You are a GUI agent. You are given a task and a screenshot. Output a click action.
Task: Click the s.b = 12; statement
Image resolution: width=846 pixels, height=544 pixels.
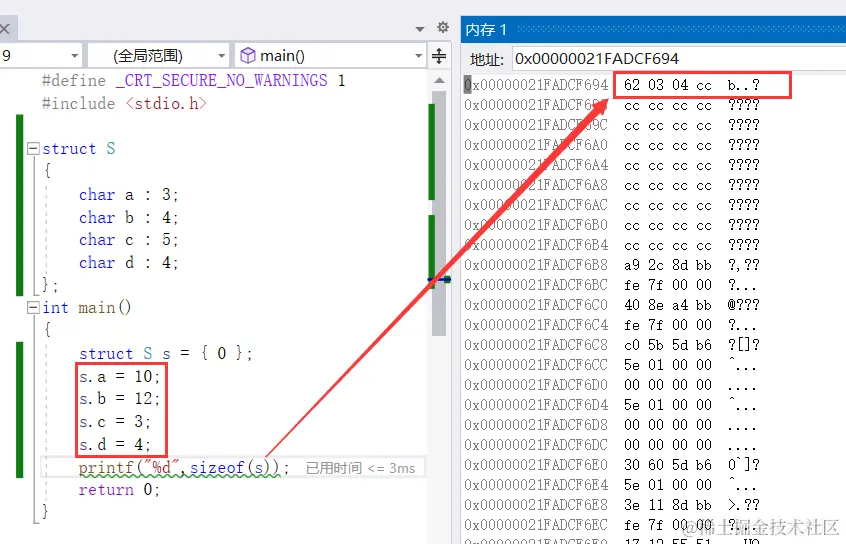click(119, 398)
